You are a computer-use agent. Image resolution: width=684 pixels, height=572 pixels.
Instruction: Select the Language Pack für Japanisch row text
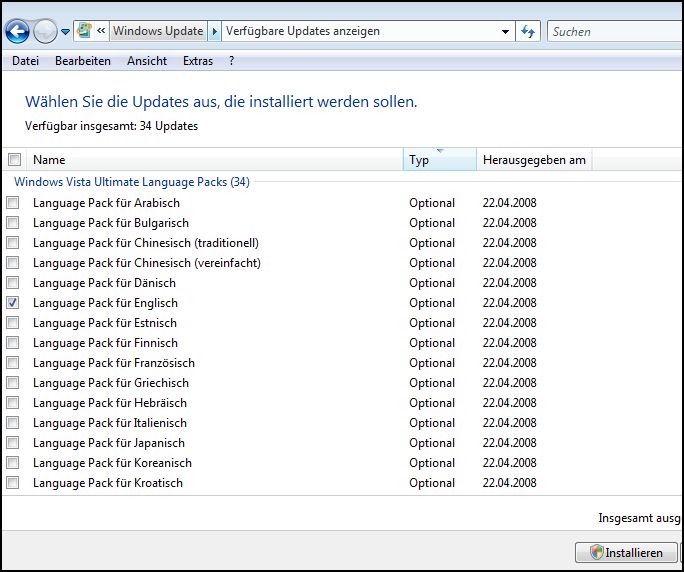tap(109, 443)
